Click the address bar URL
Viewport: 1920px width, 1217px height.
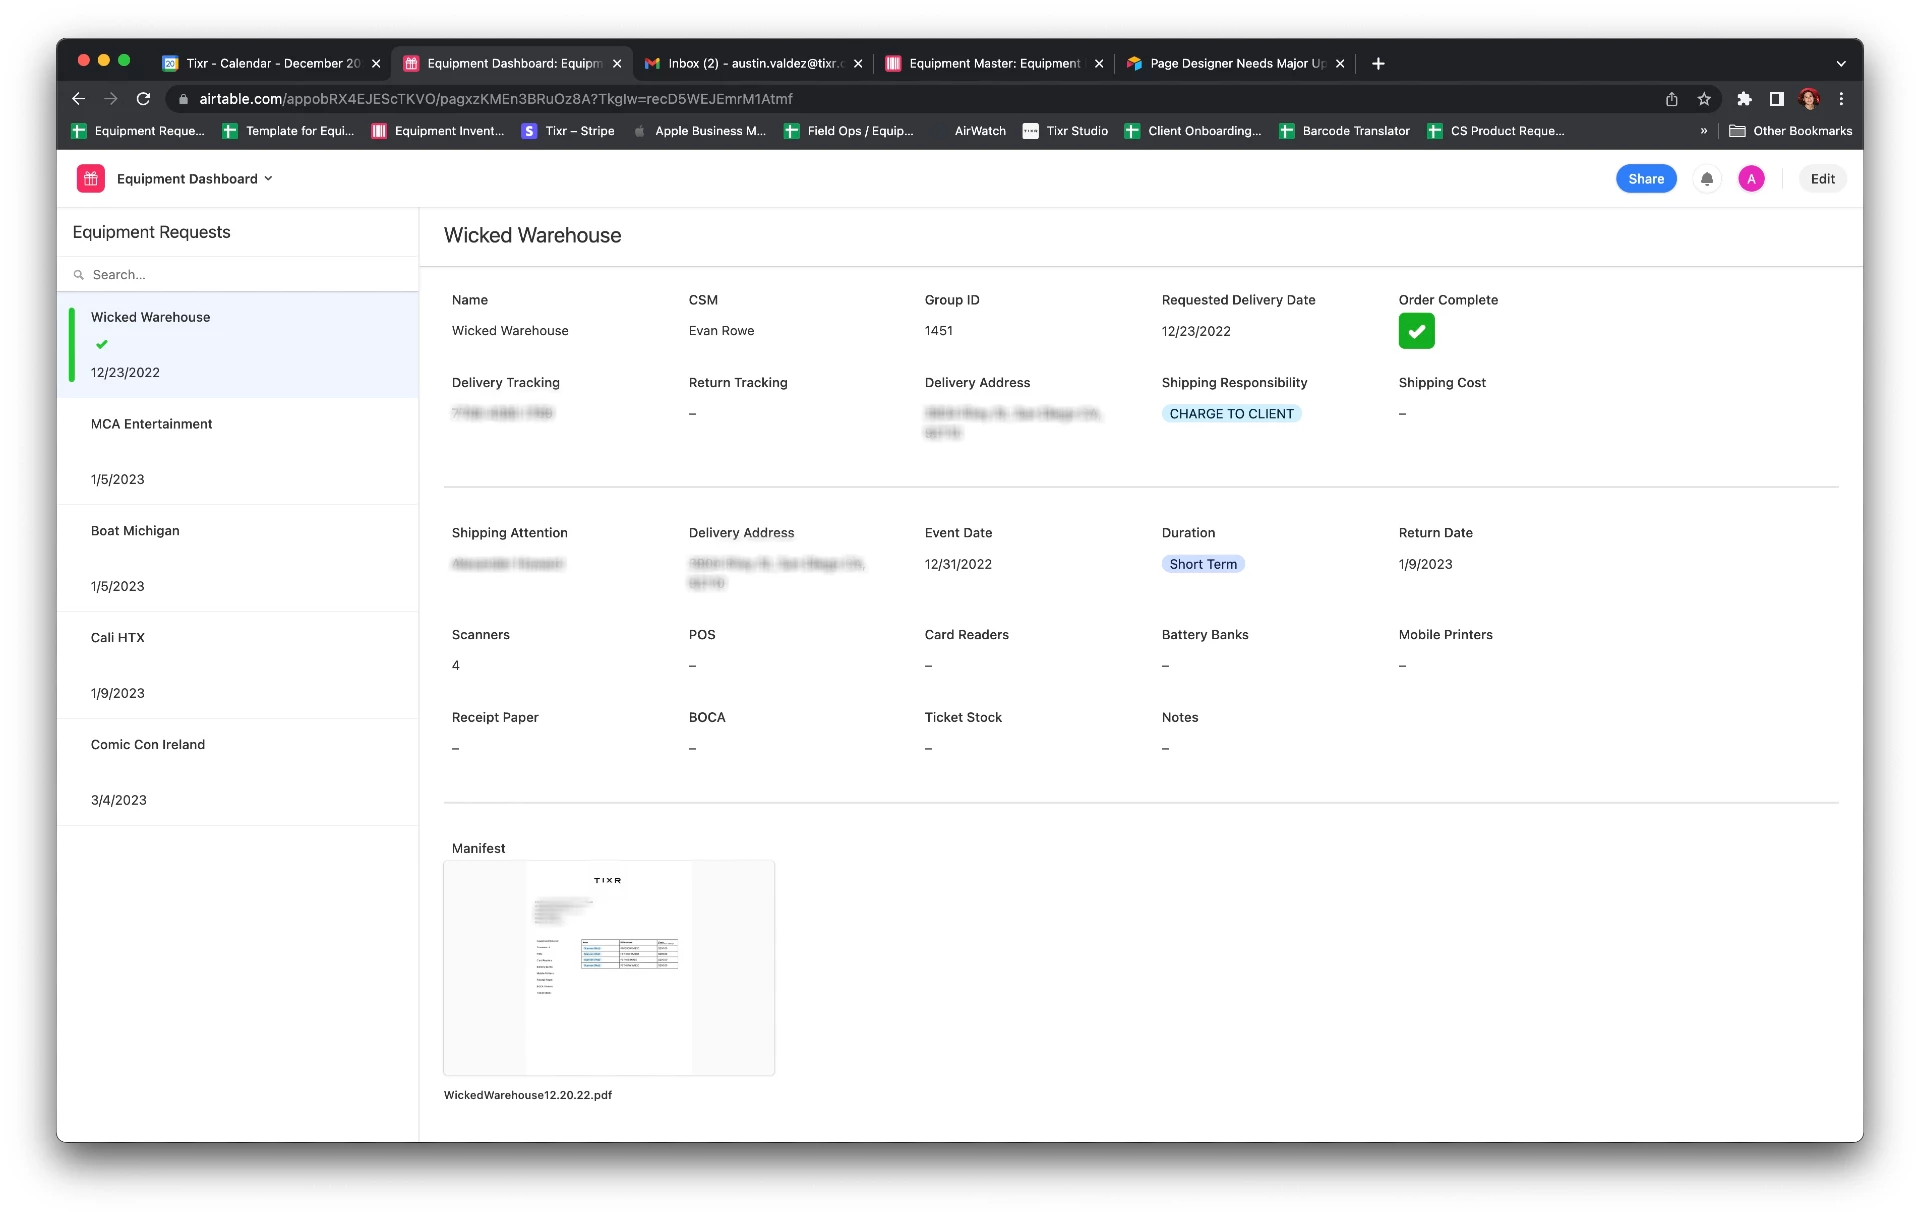pos(496,99)
